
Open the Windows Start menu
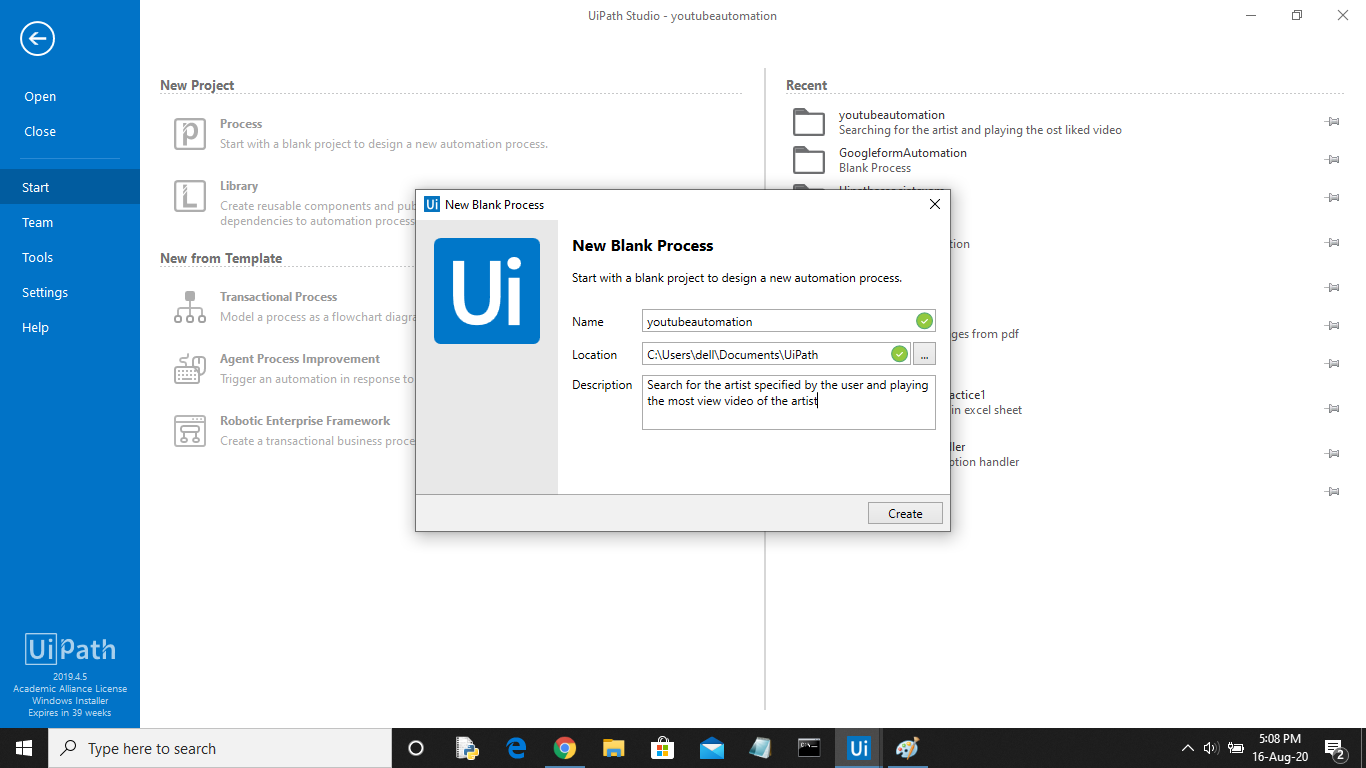(24, 748)
